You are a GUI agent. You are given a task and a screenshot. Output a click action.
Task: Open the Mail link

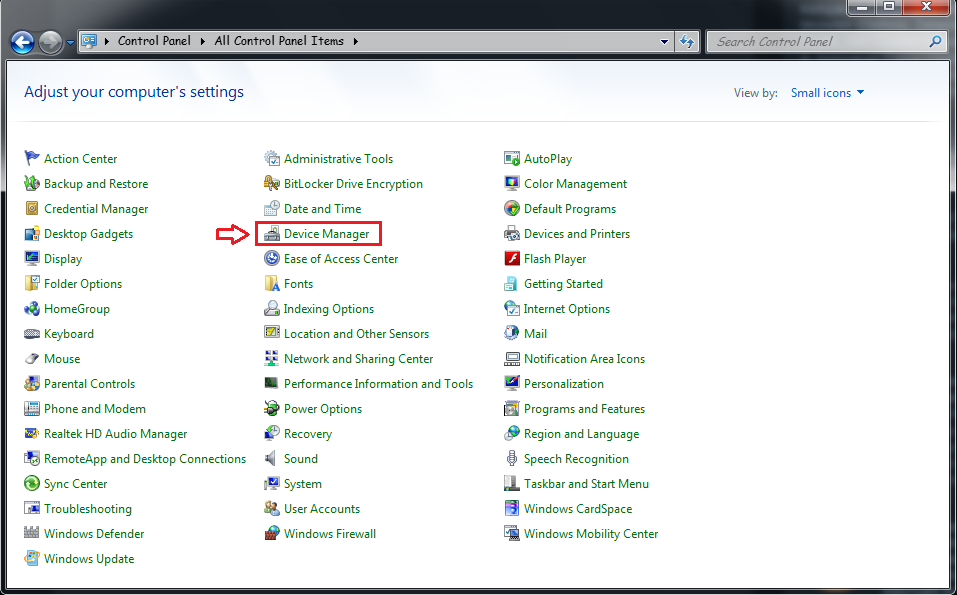535,334
